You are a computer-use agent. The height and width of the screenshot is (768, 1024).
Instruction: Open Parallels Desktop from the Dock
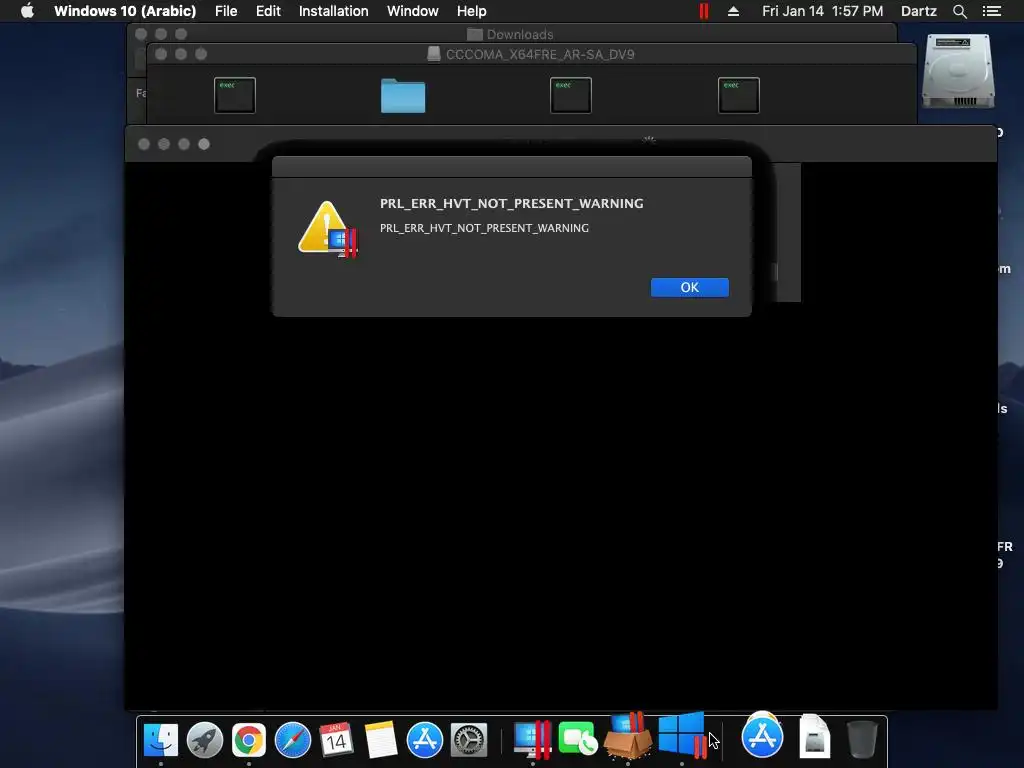click(532, 740)
